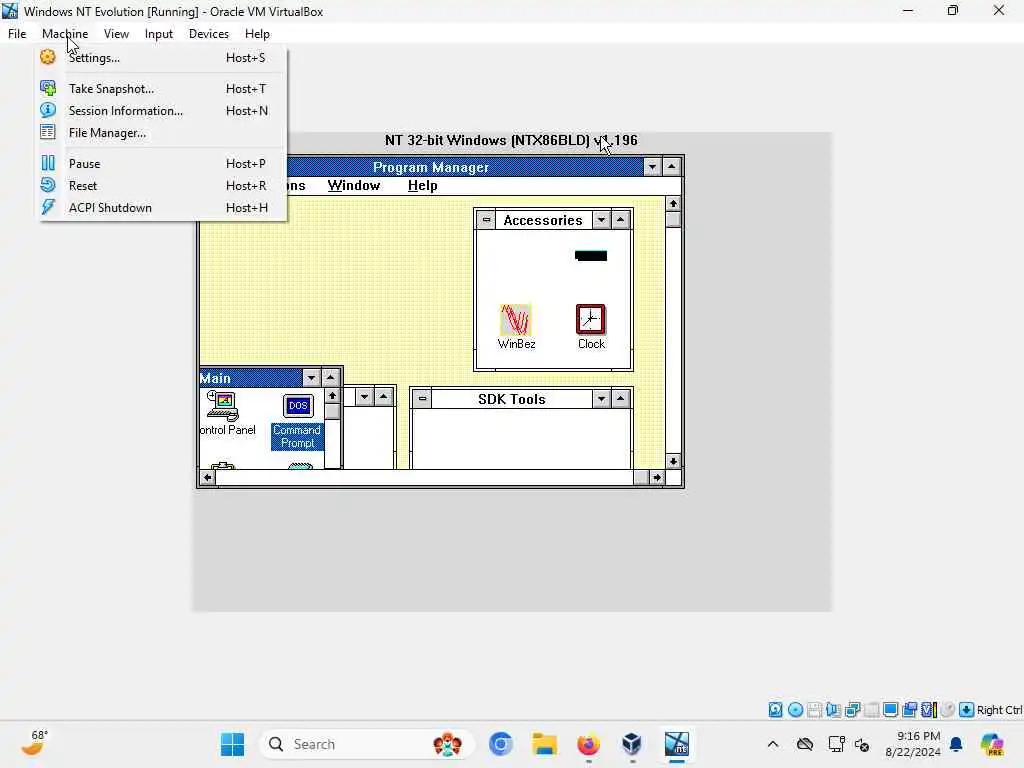Minimize the Main group window

[312, 377]
